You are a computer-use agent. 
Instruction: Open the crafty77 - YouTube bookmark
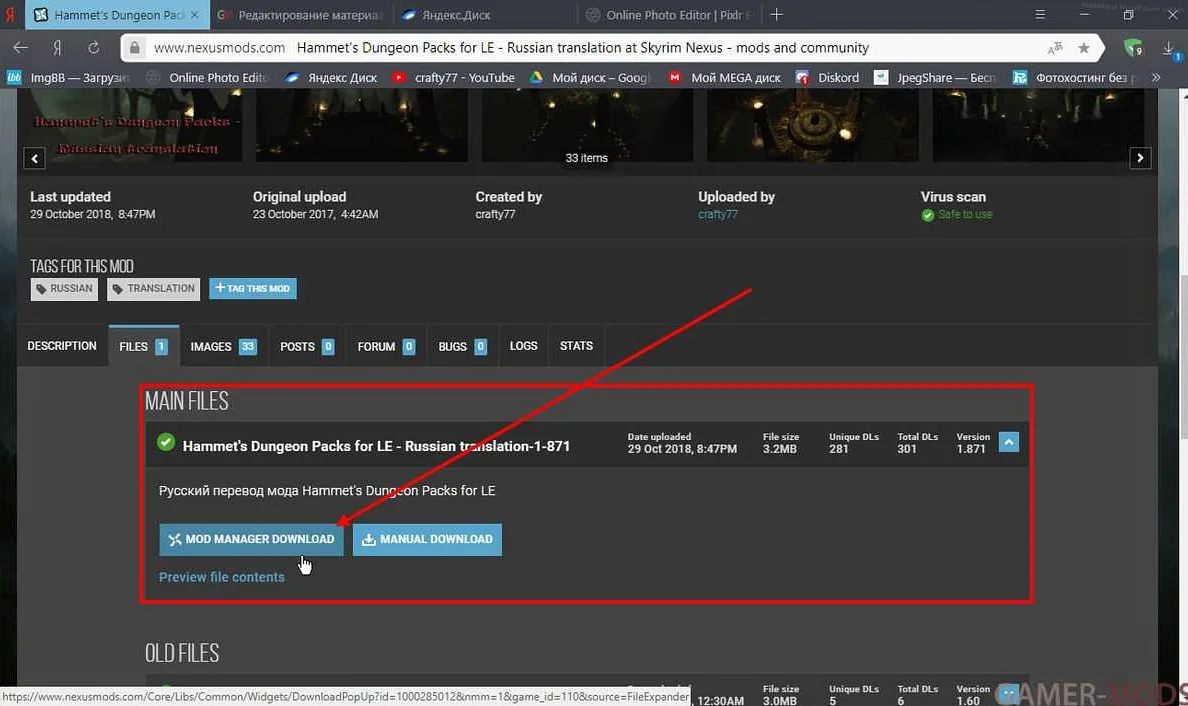(x=453, y=77)
